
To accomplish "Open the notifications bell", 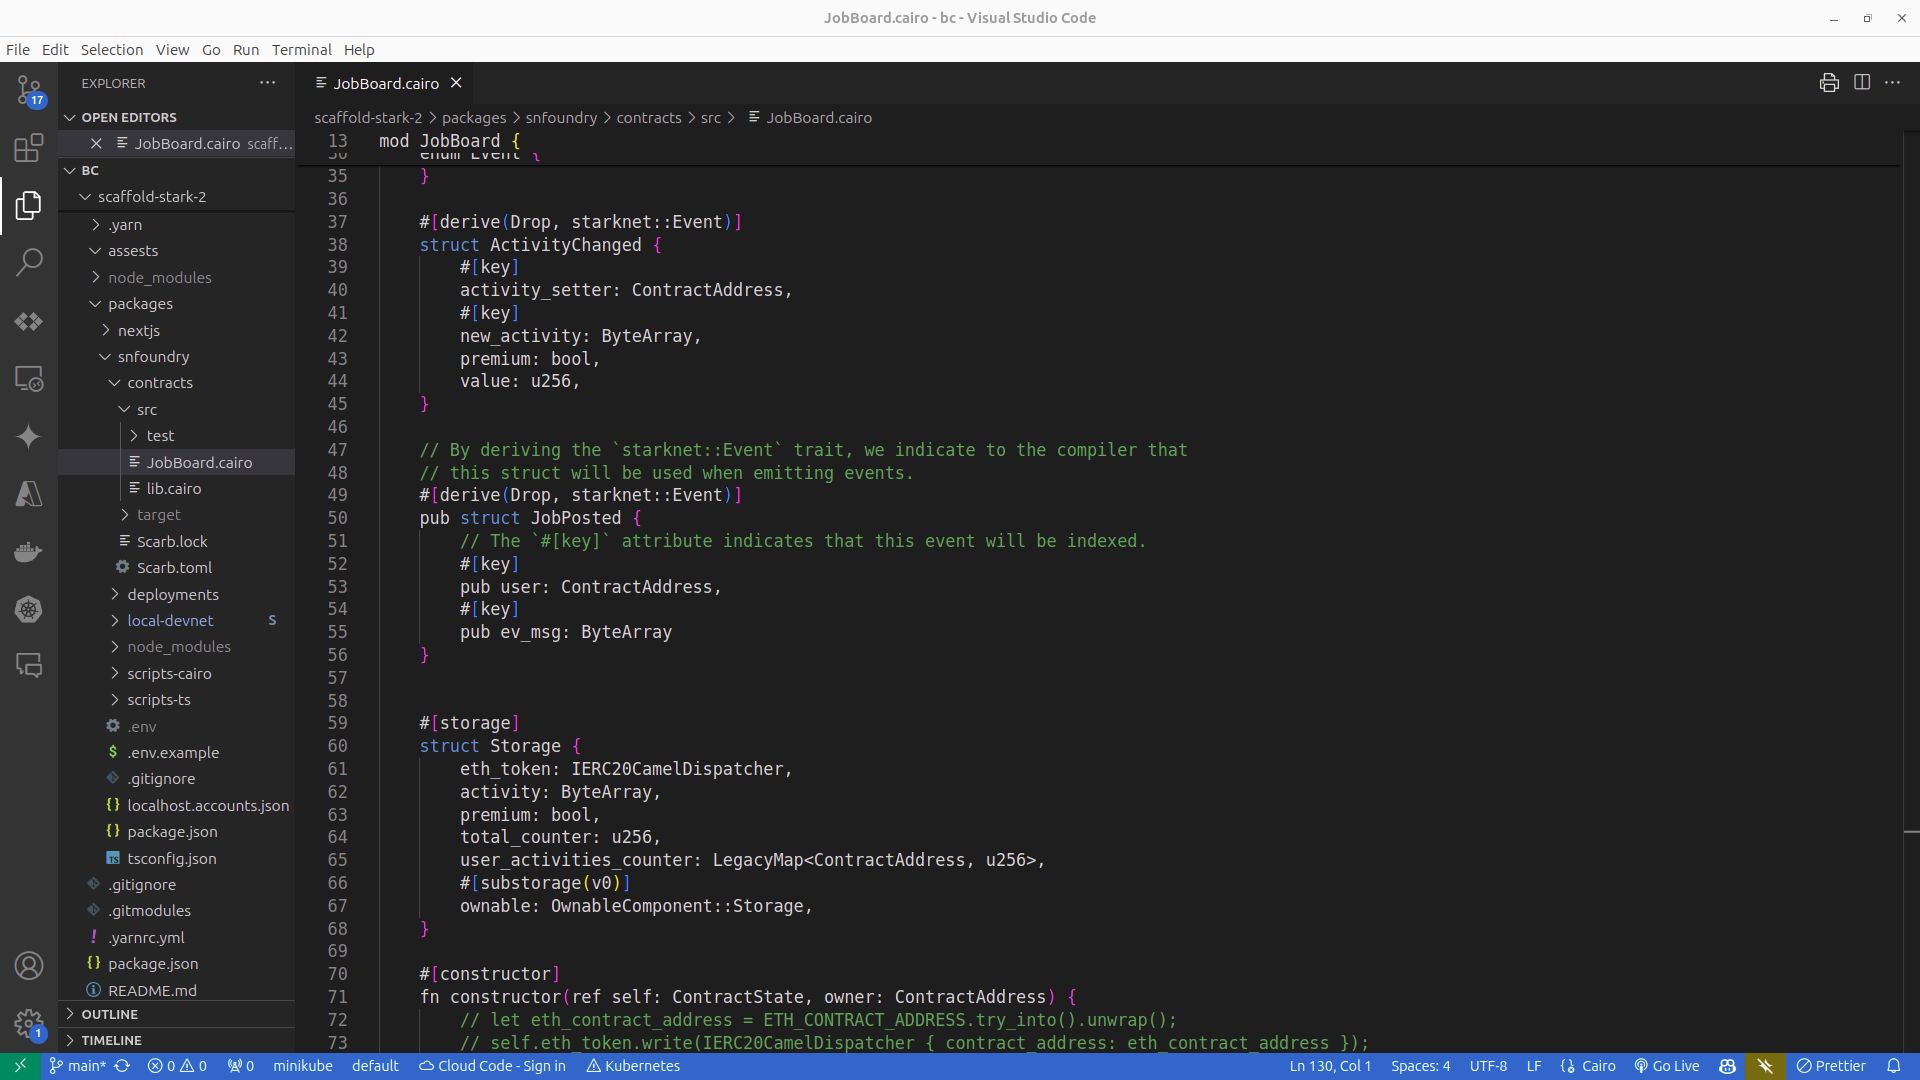I will pyautogui.click(x=1893, y=1066).
